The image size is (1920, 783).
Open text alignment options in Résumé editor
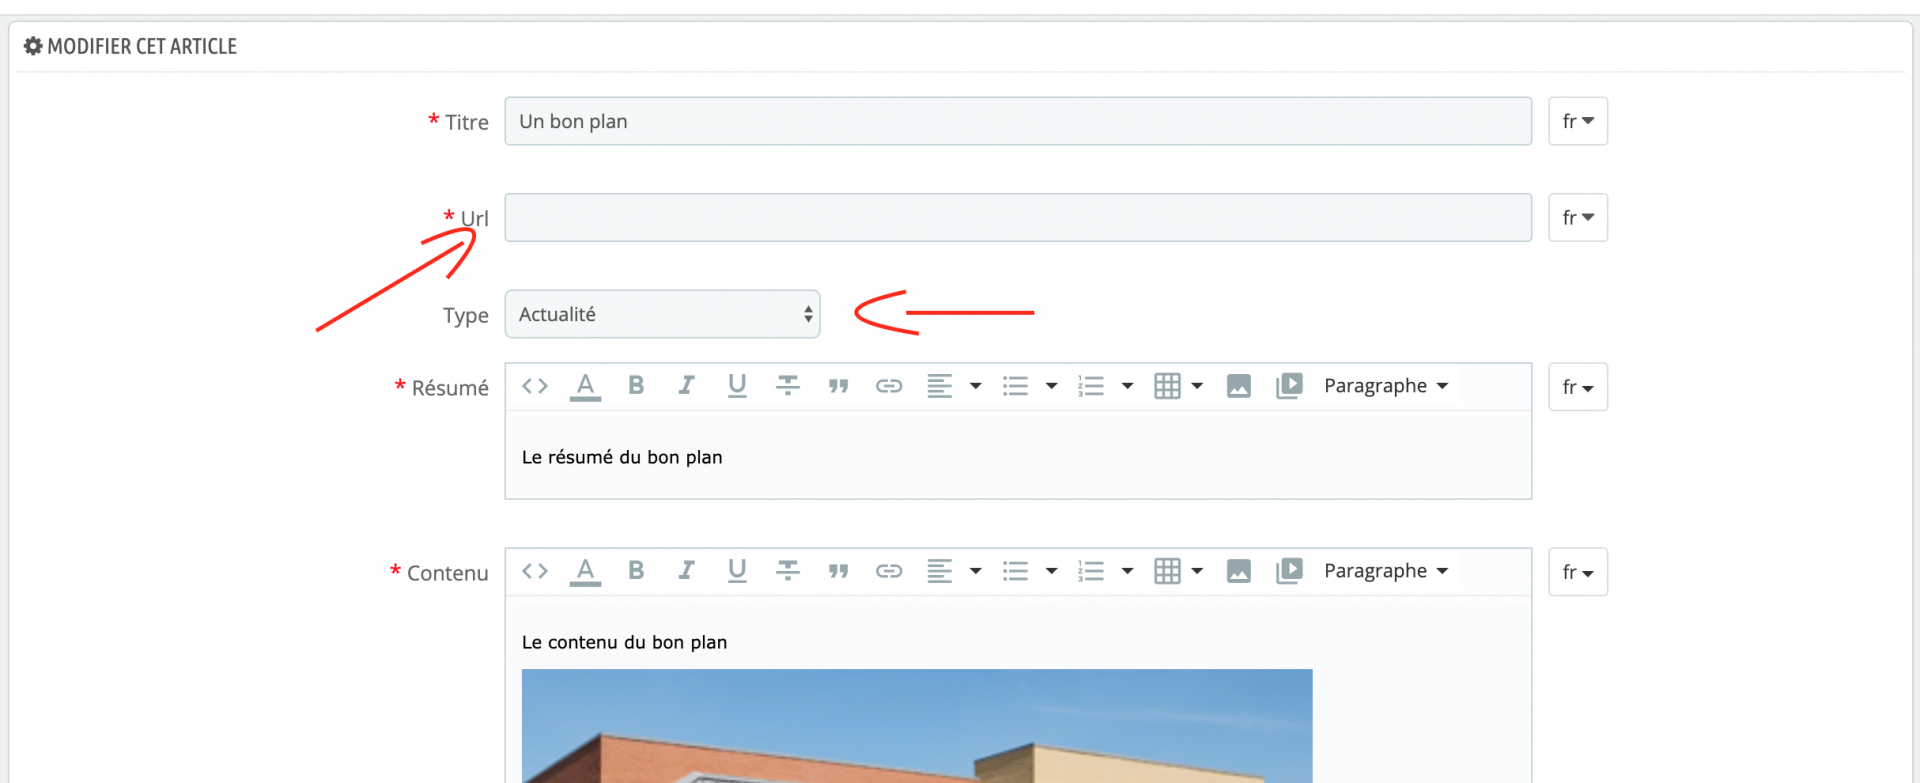point(954,386)
